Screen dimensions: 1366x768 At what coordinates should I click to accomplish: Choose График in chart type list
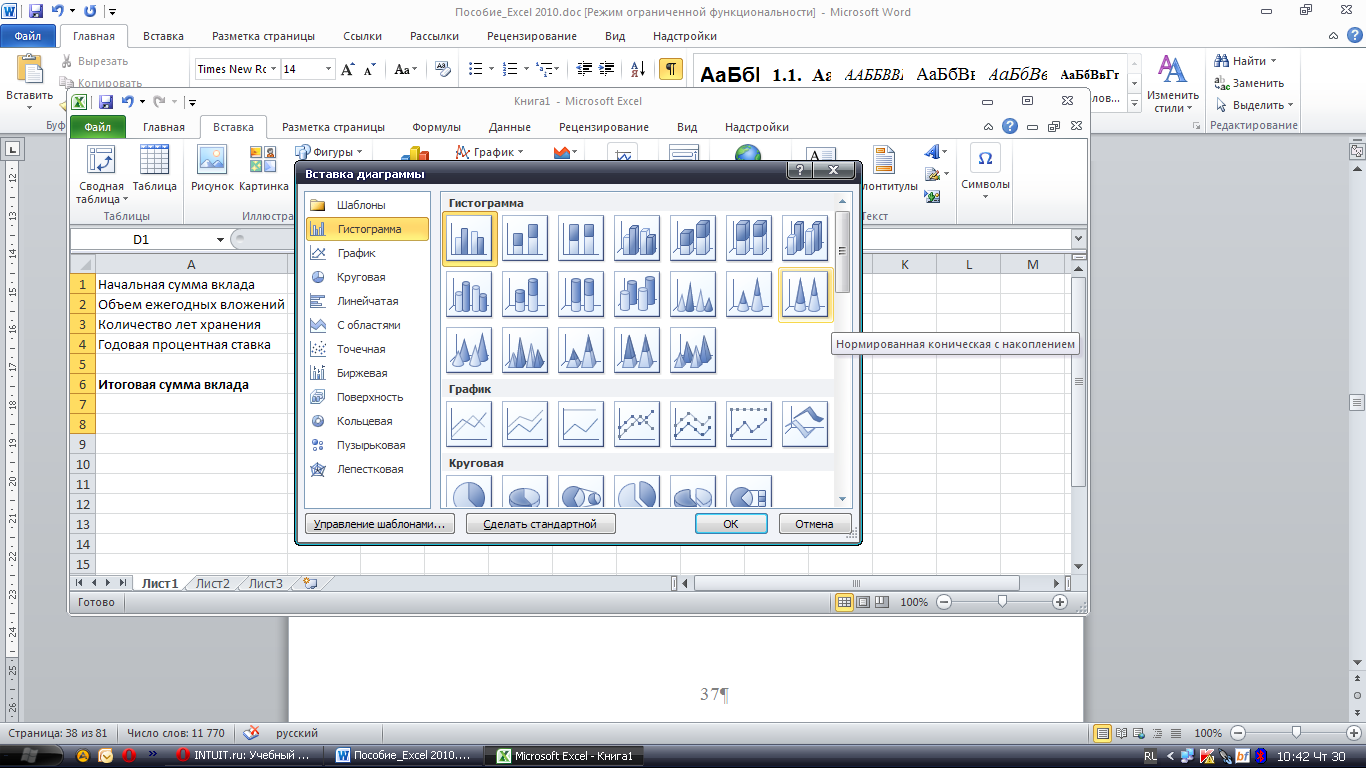367,253
